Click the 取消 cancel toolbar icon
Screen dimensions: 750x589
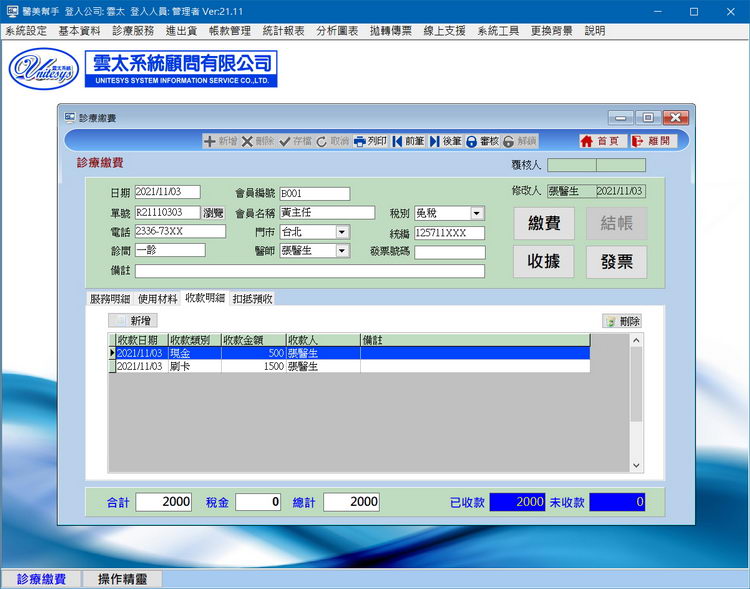[x=333, y=141]
